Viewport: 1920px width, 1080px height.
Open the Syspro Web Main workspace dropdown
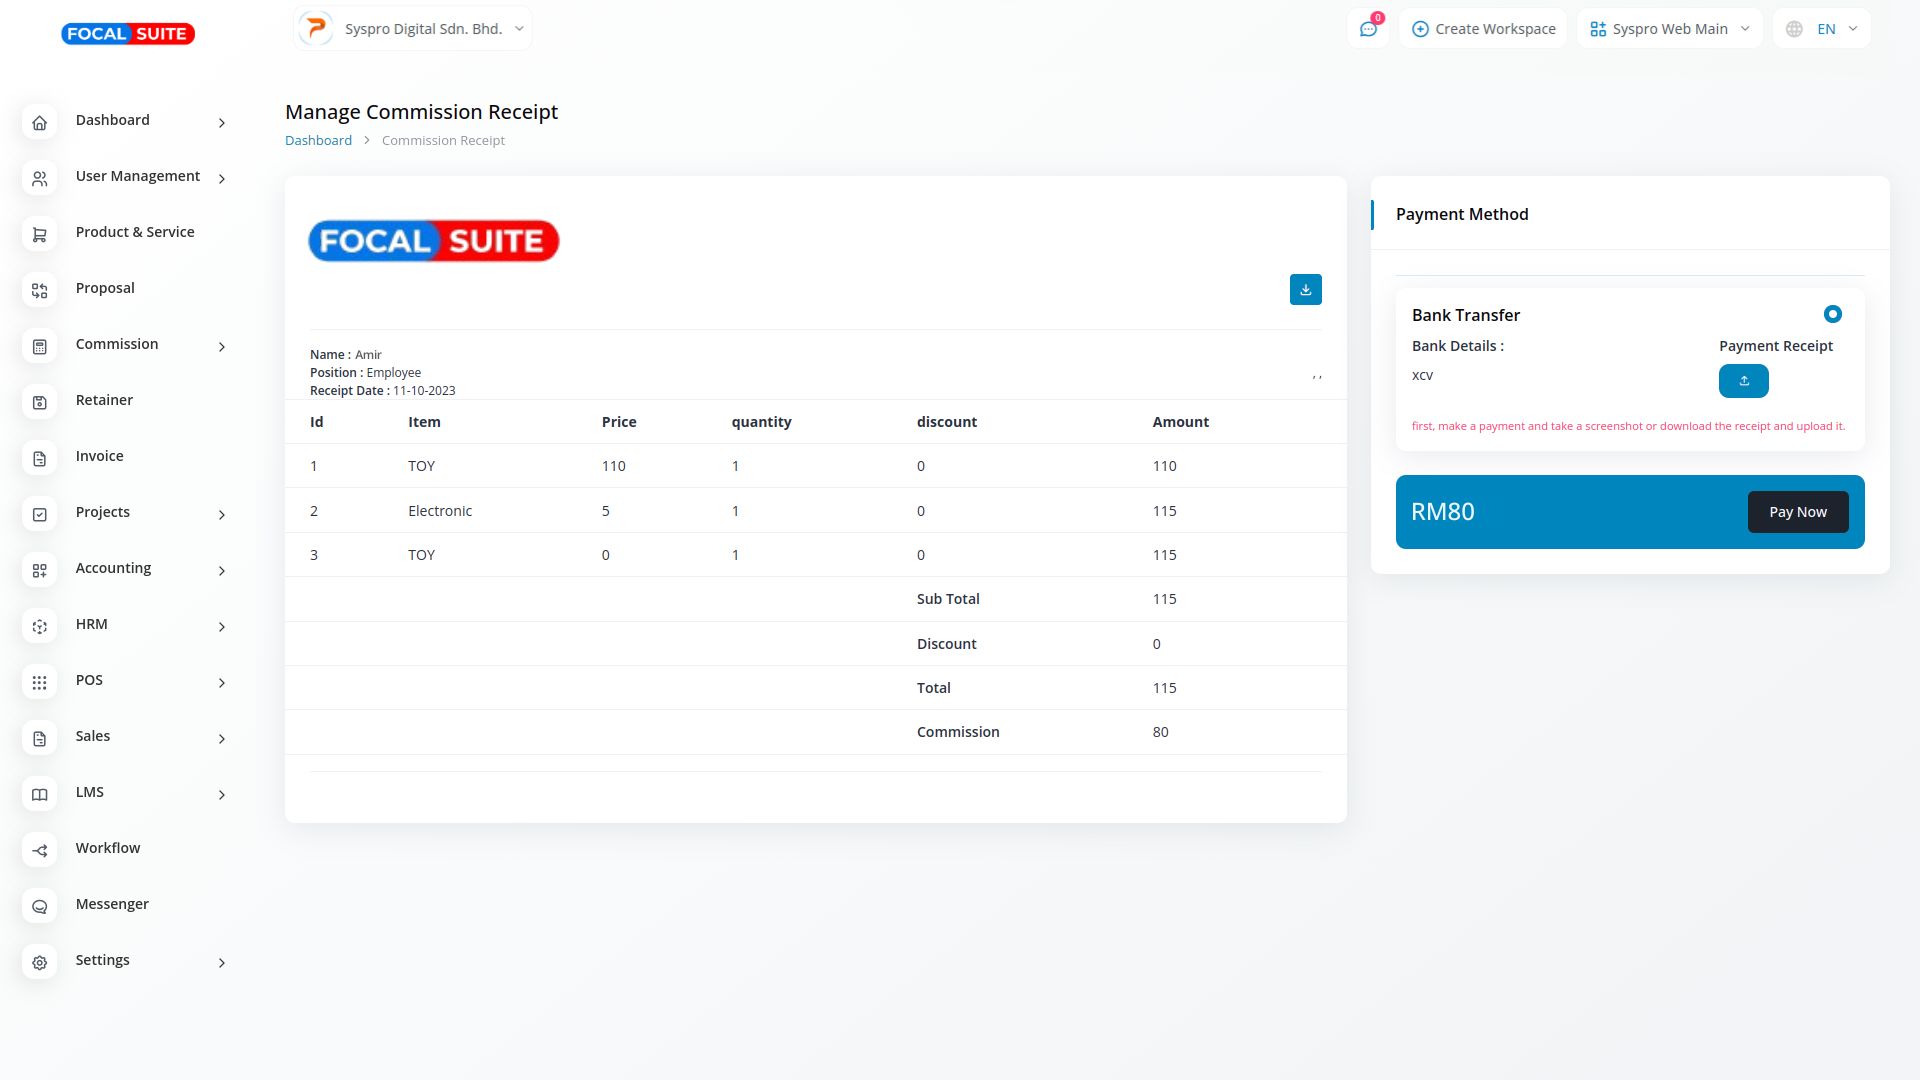coord(1669,29)
